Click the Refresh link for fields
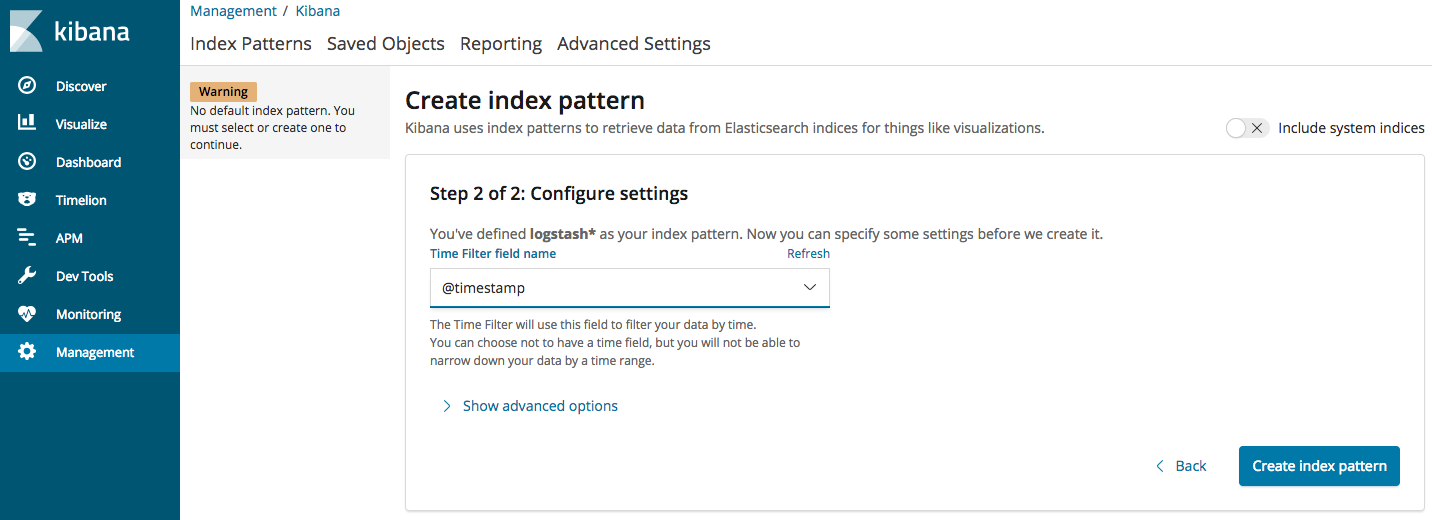This screenshot has width=1432, height=520. pos(808,254)
